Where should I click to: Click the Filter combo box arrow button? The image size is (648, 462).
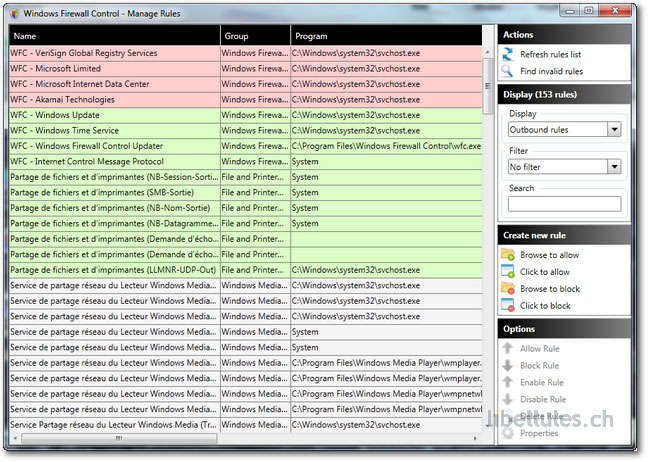point(615,167)
